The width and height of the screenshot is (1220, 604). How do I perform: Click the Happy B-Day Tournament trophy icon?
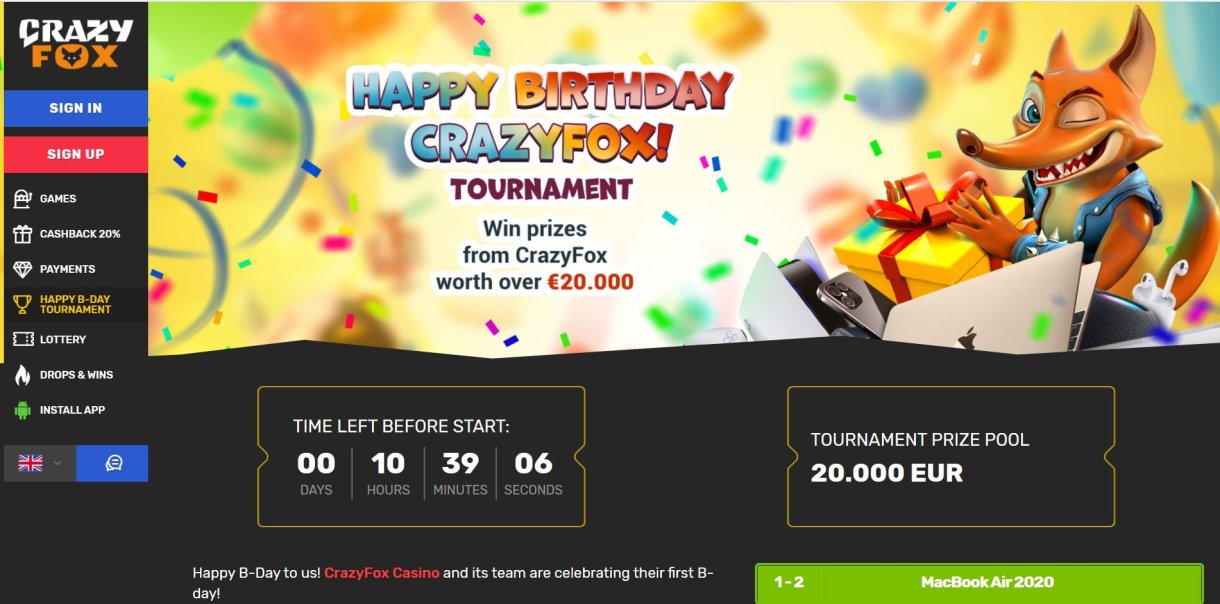[22, 304]
